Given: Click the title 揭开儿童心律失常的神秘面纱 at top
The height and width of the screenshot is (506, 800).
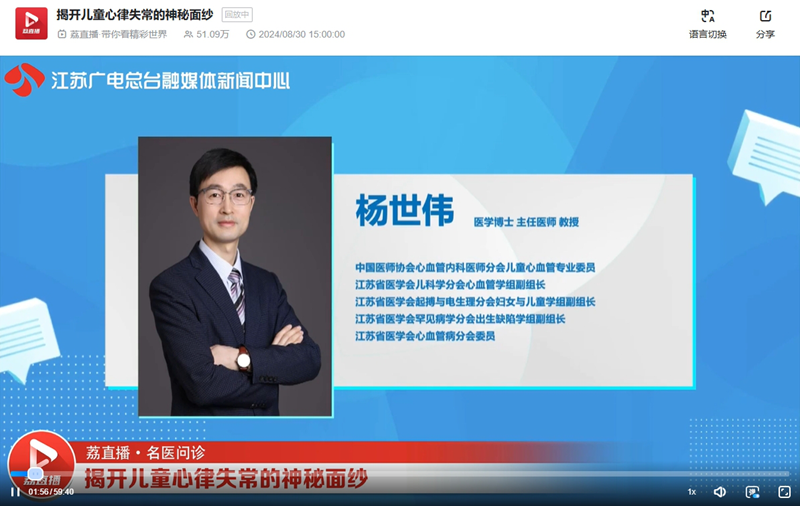Looking at the screenshot, I should click(x=135, y=15).
